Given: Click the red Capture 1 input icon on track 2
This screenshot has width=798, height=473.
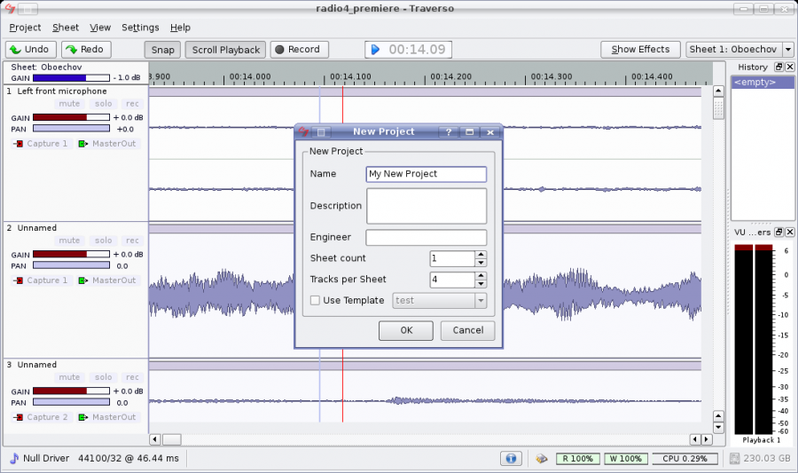Looking at the screenshot, I should 18,281.
